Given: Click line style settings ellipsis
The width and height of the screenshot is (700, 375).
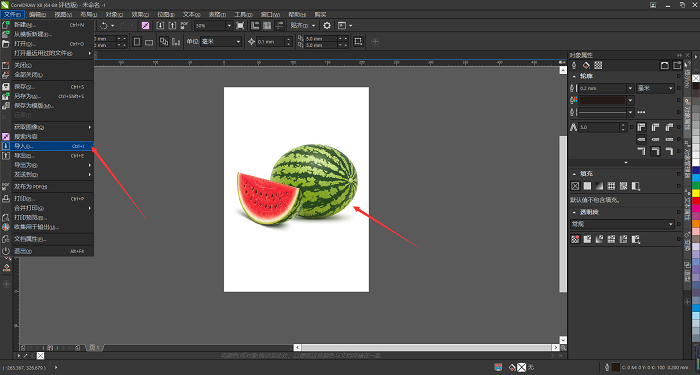Looking at the screenshot, I should coord(641,112).
